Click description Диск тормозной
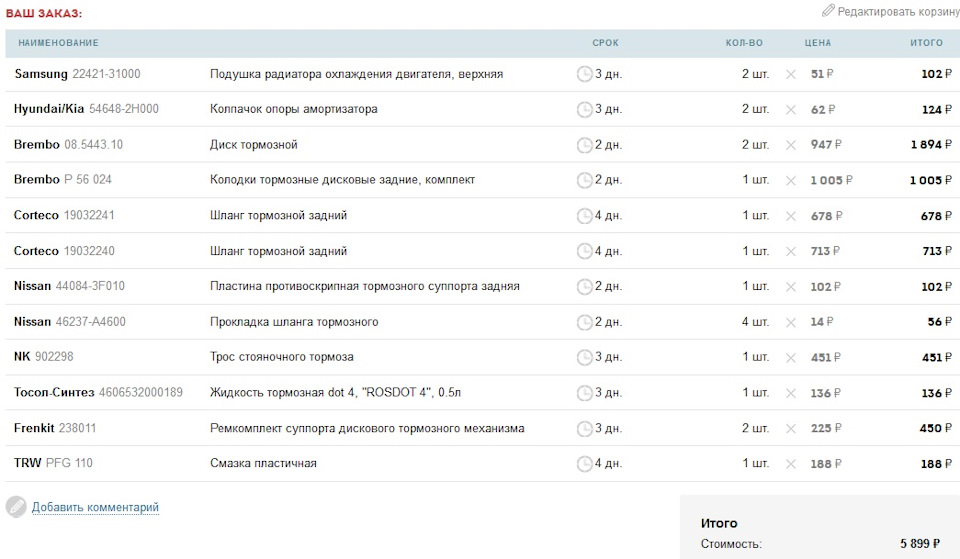 (253, 144)
